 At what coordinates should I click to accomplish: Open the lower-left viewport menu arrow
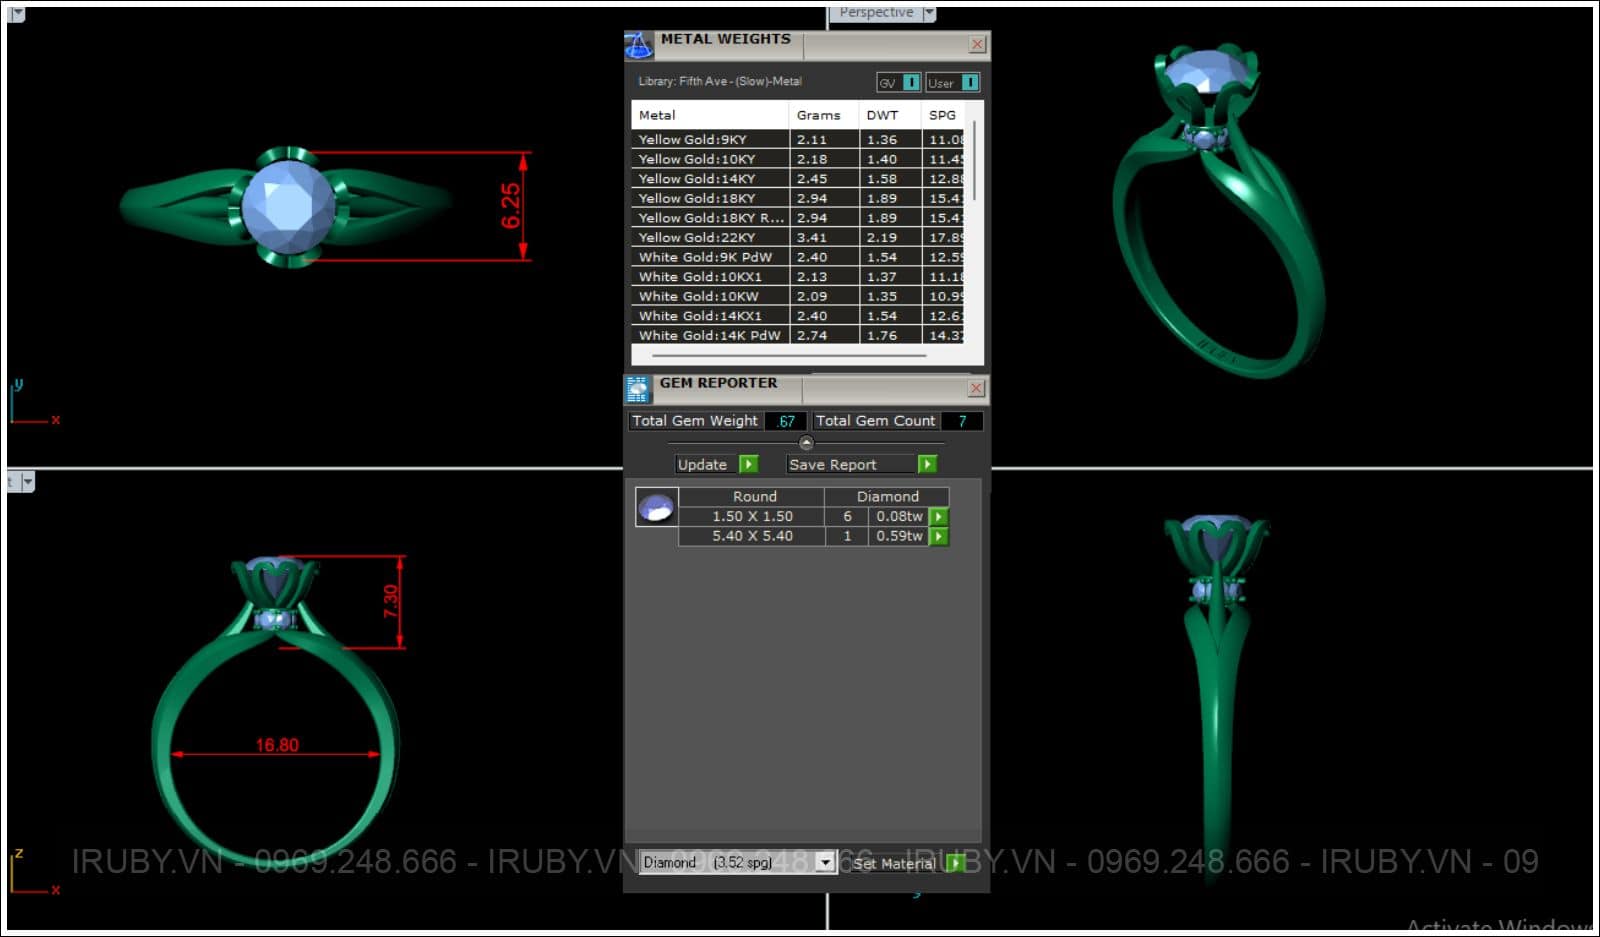27,482
